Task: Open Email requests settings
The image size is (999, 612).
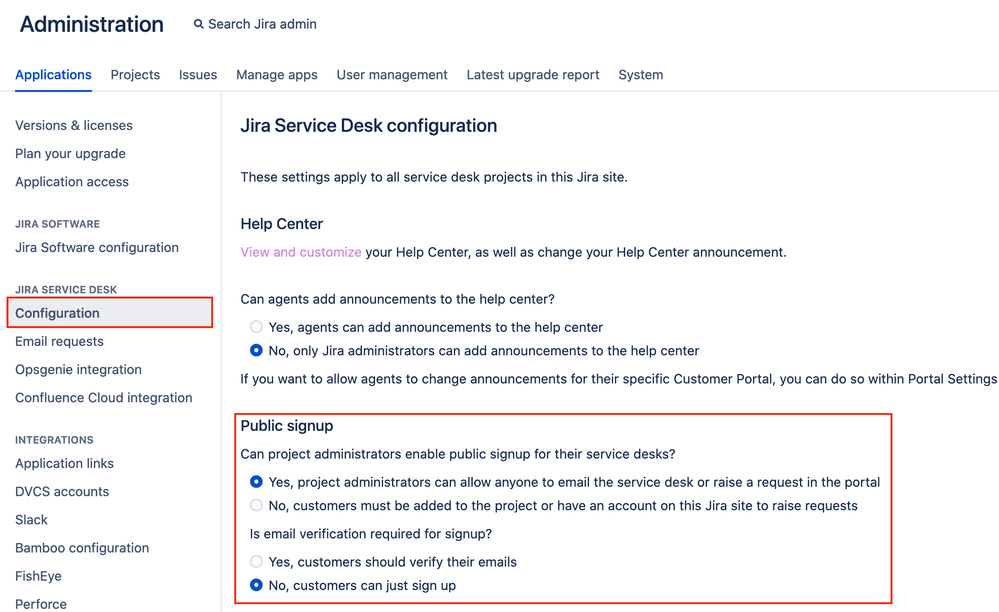Action: point(59,341)
